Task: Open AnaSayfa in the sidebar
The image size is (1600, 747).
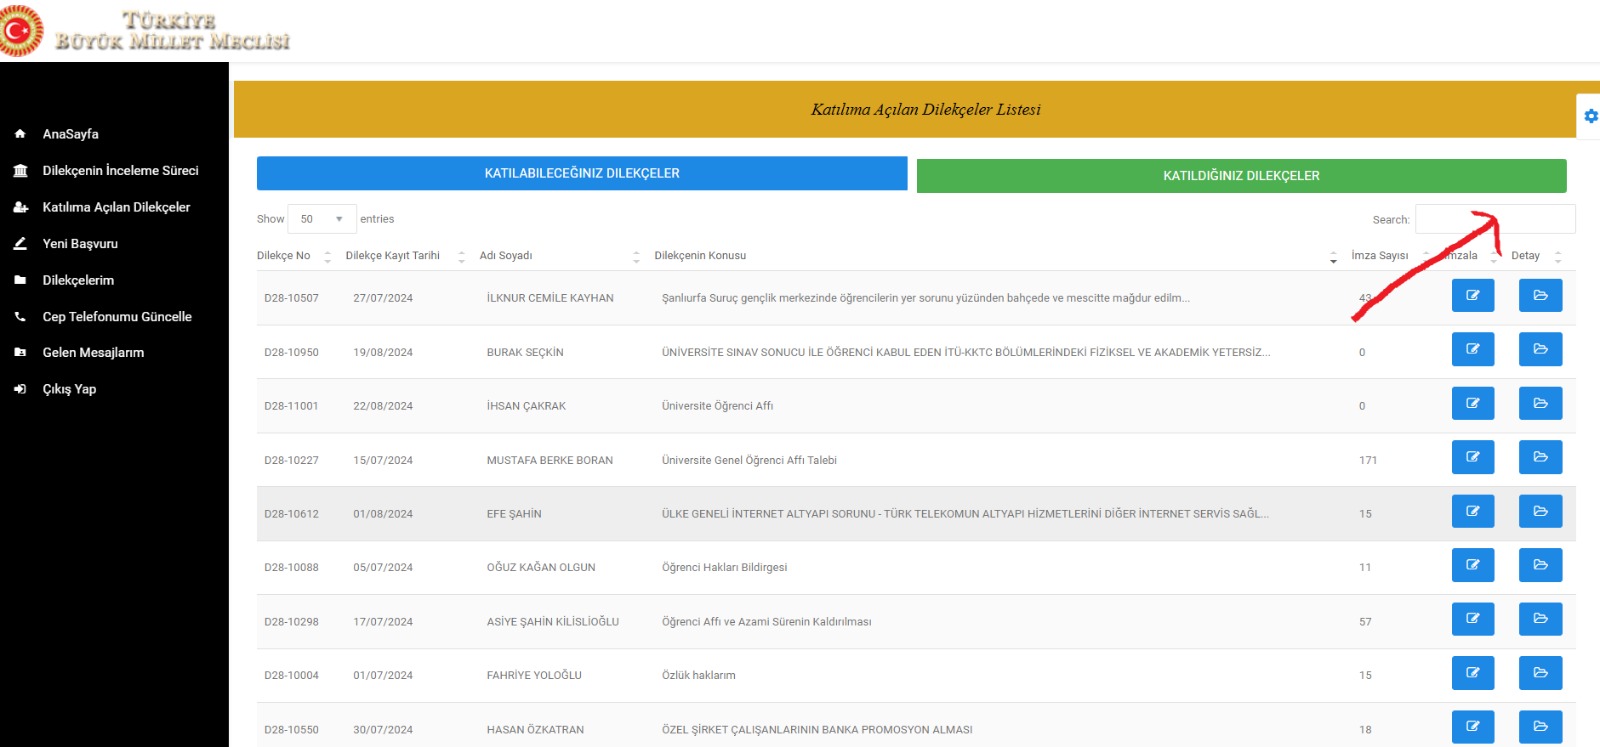Action: [x=70, y=134]
